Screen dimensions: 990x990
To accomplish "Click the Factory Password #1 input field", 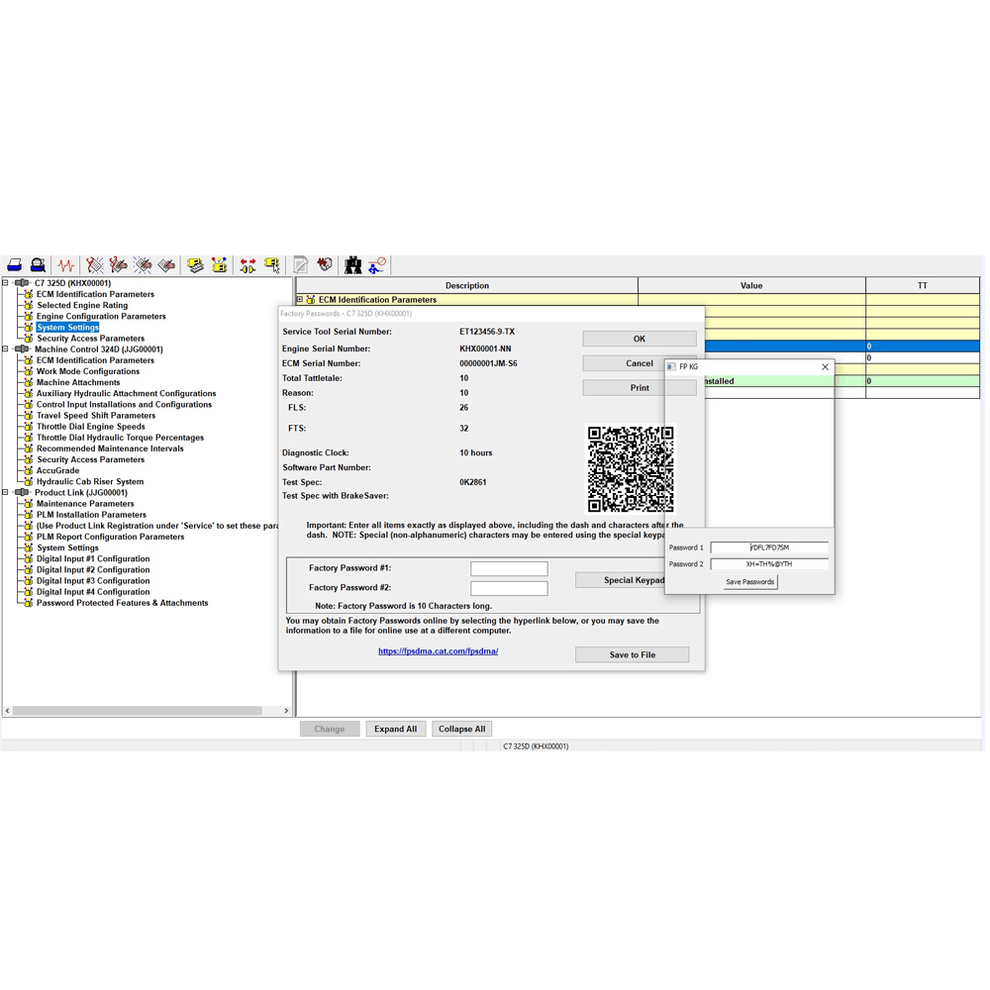I will click(x=509, y=567).
